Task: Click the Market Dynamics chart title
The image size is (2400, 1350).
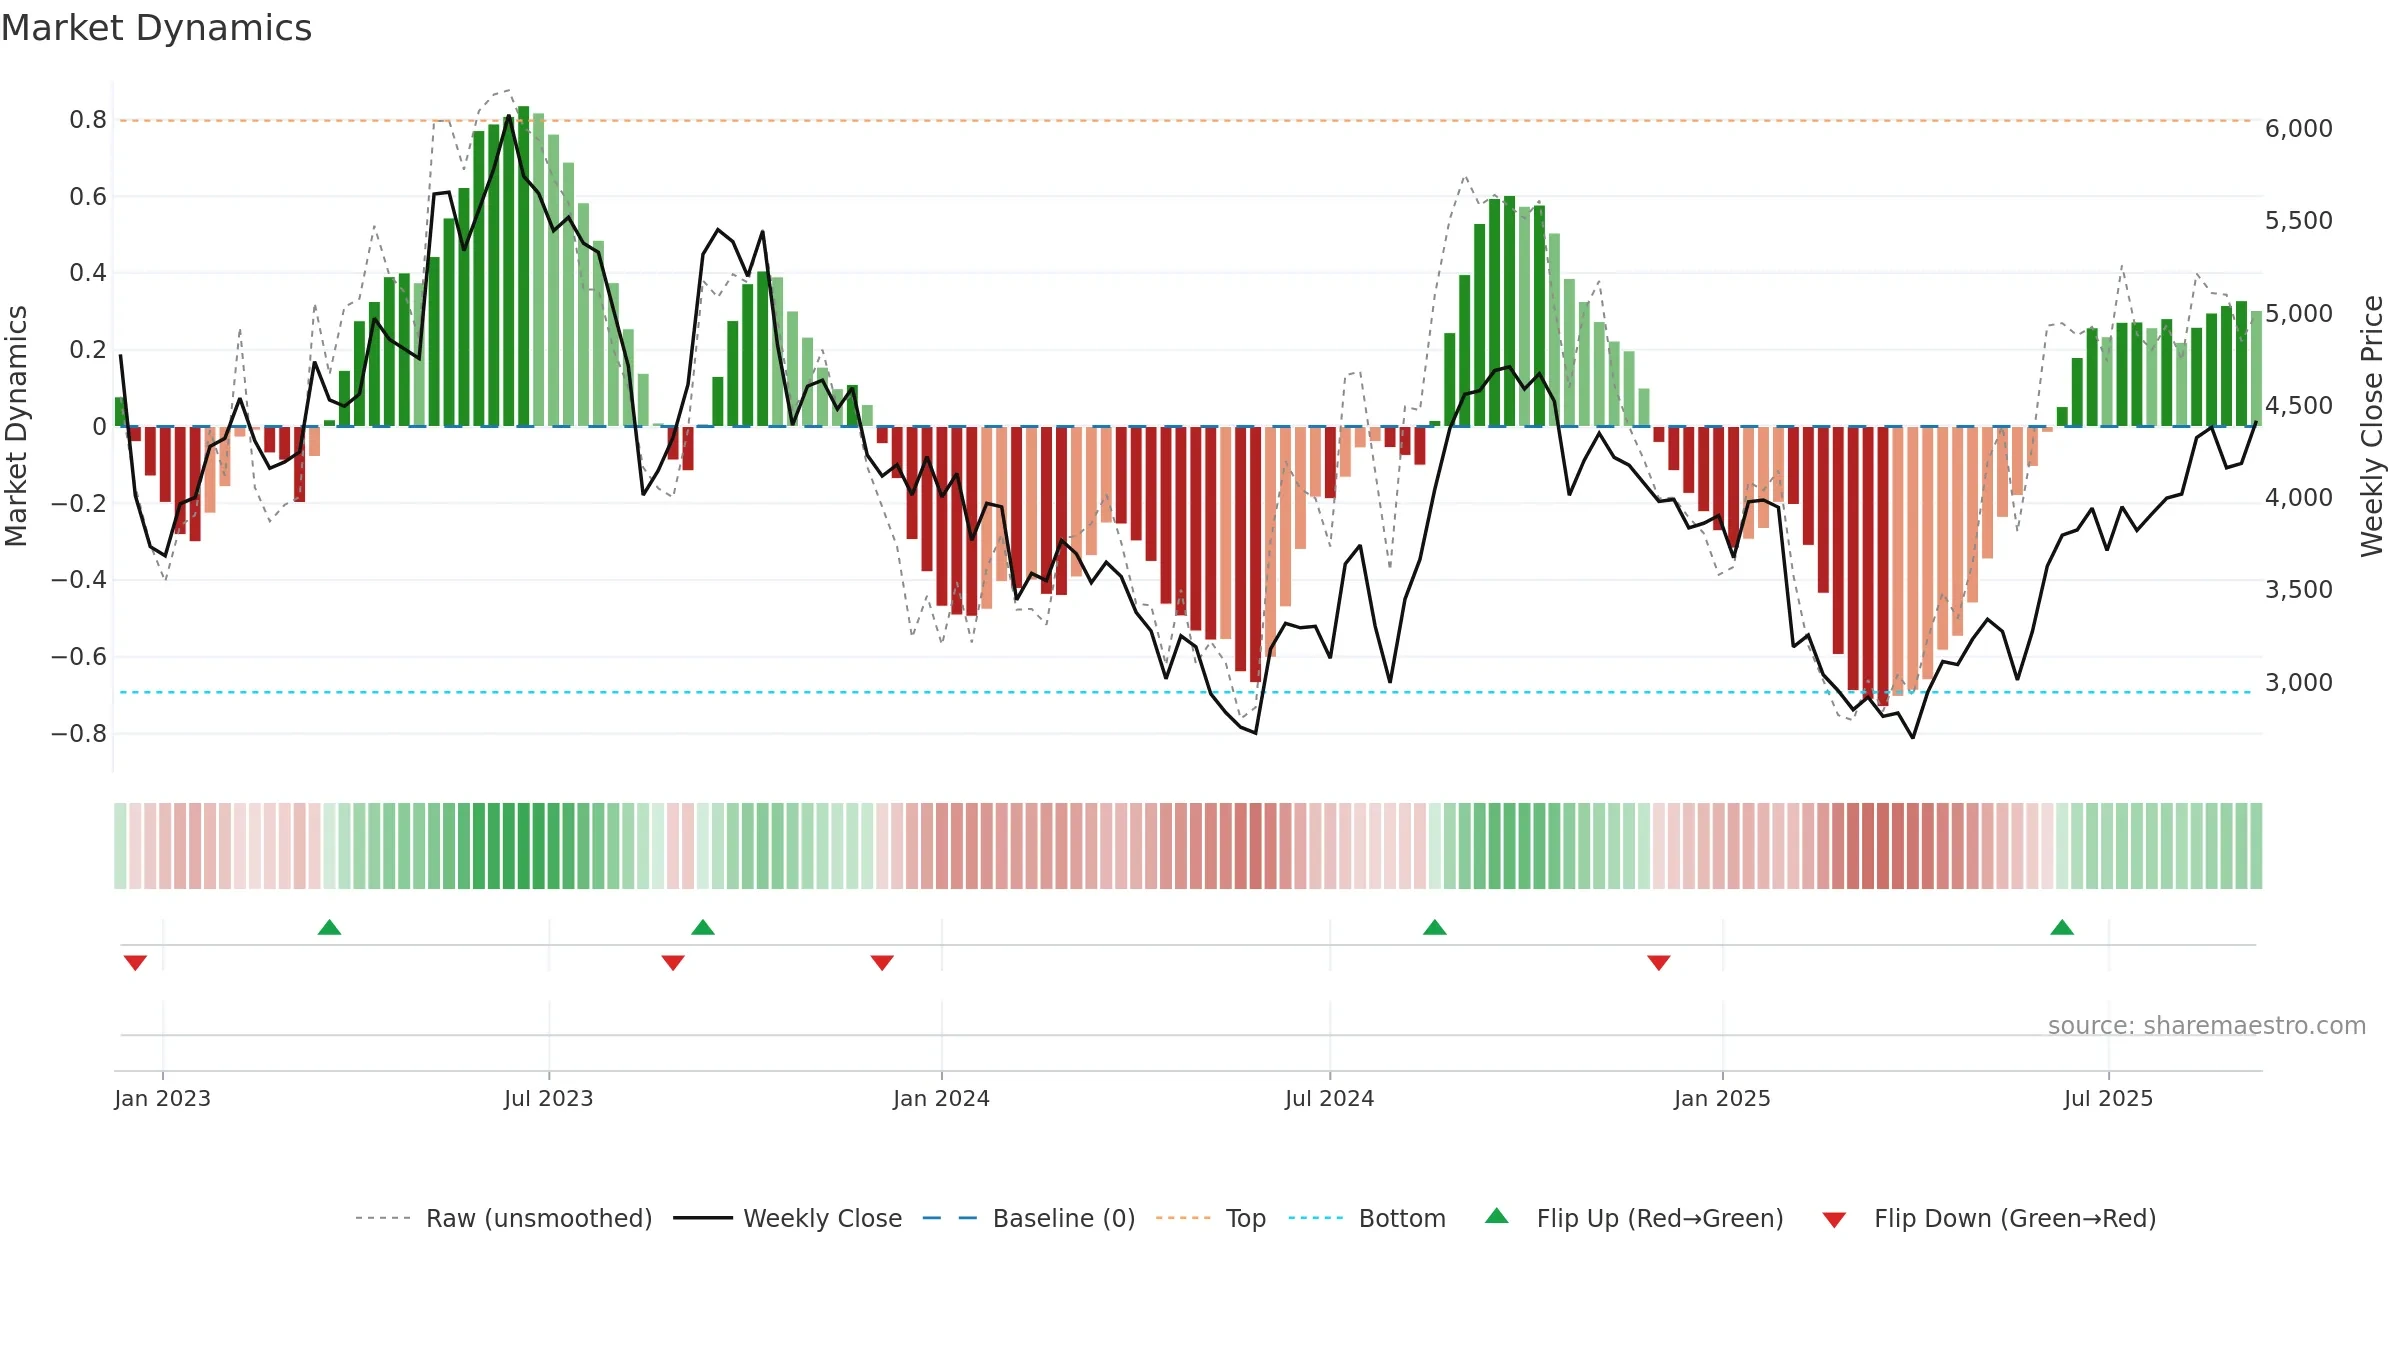Action: pyautogui.click(x=156, y=28)
